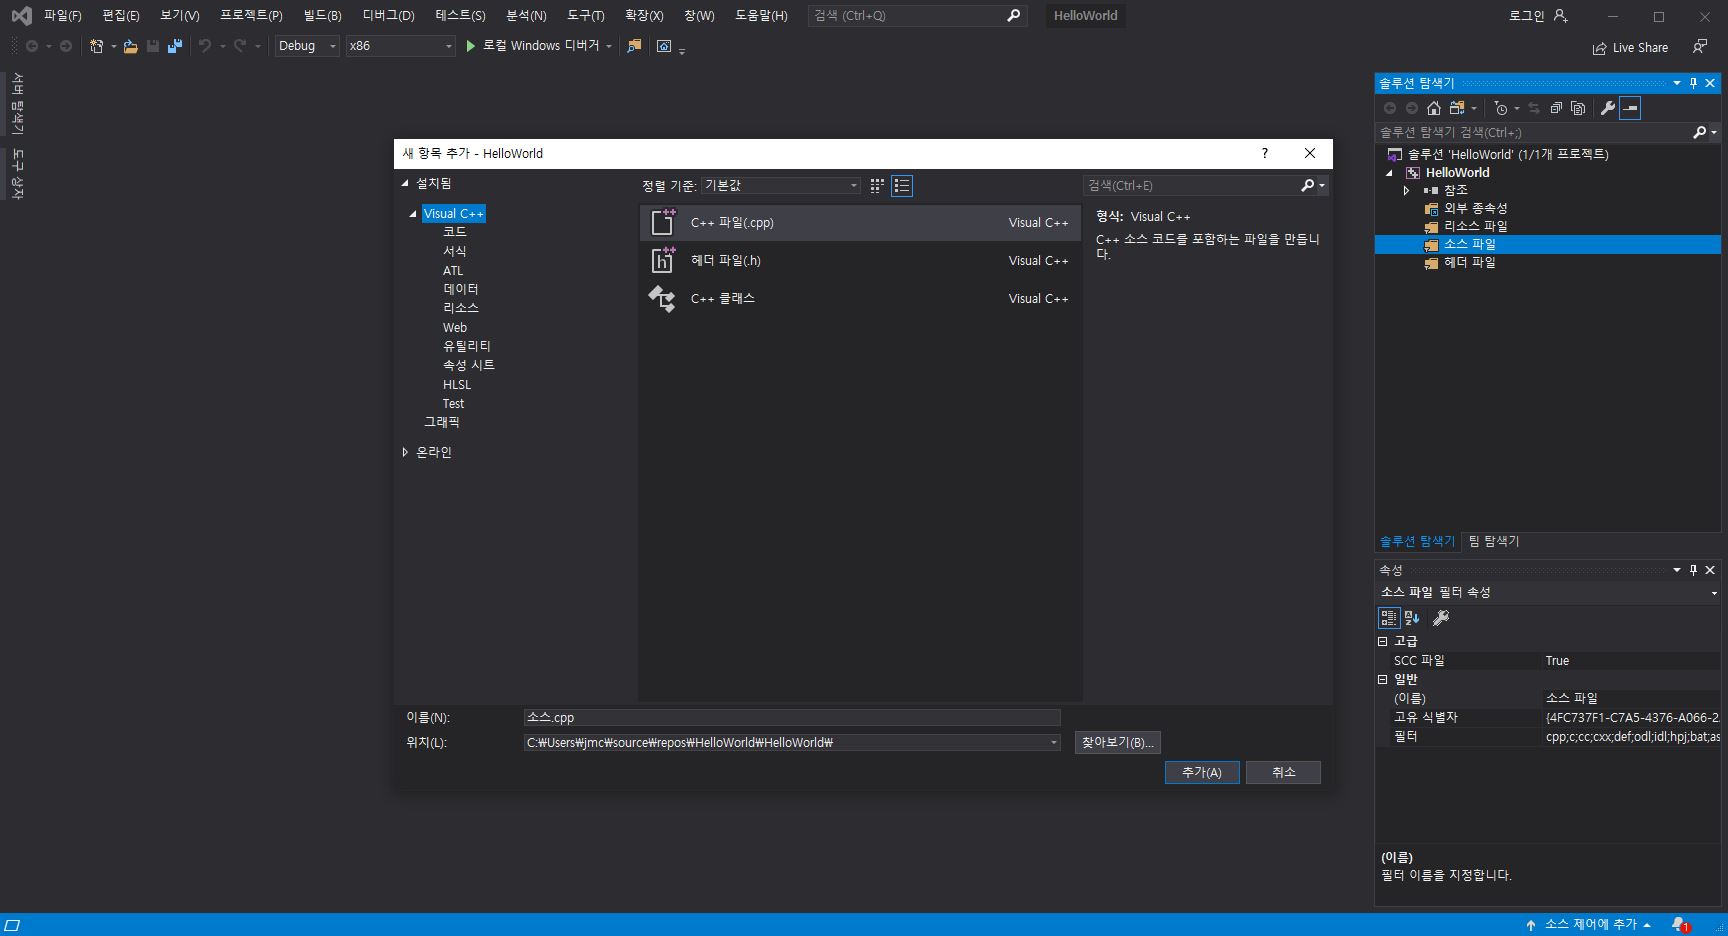1728x936 pixels.
Task: Pin the Solution Explorer panel
Action: pos(1693,83)
